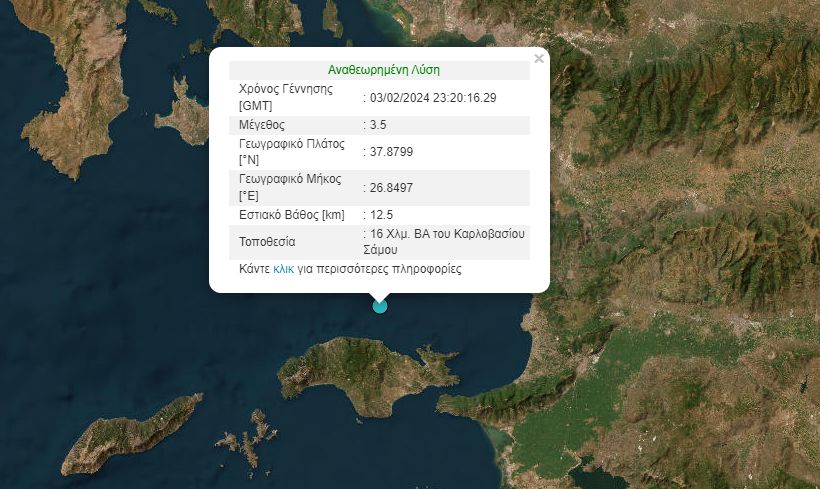Click the magnitude value 3.5

[380, 125]
